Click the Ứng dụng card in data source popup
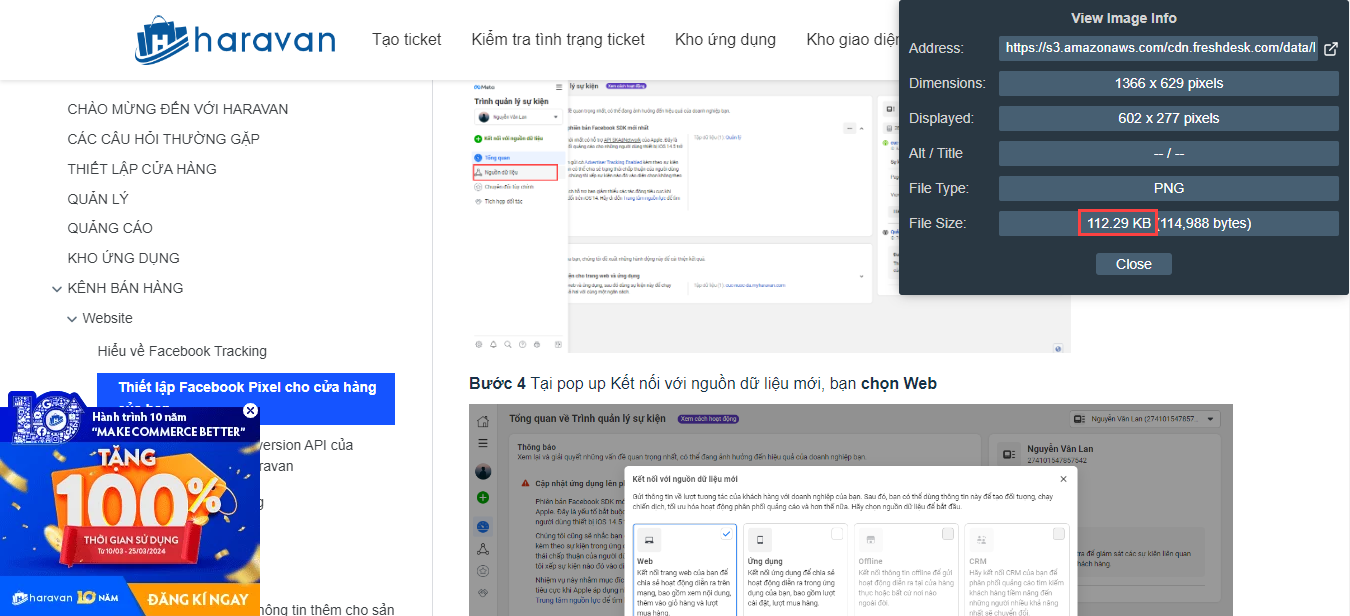 click(796, 570)
